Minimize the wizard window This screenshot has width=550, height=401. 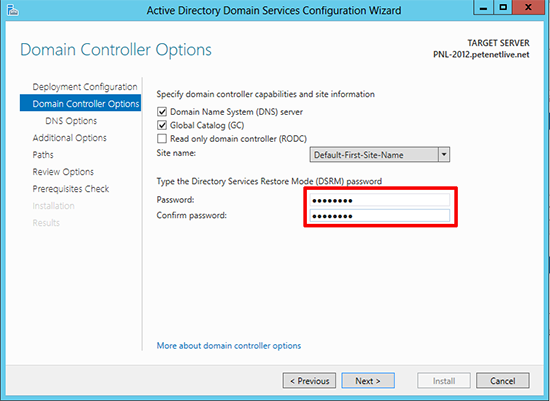[483, 7]
